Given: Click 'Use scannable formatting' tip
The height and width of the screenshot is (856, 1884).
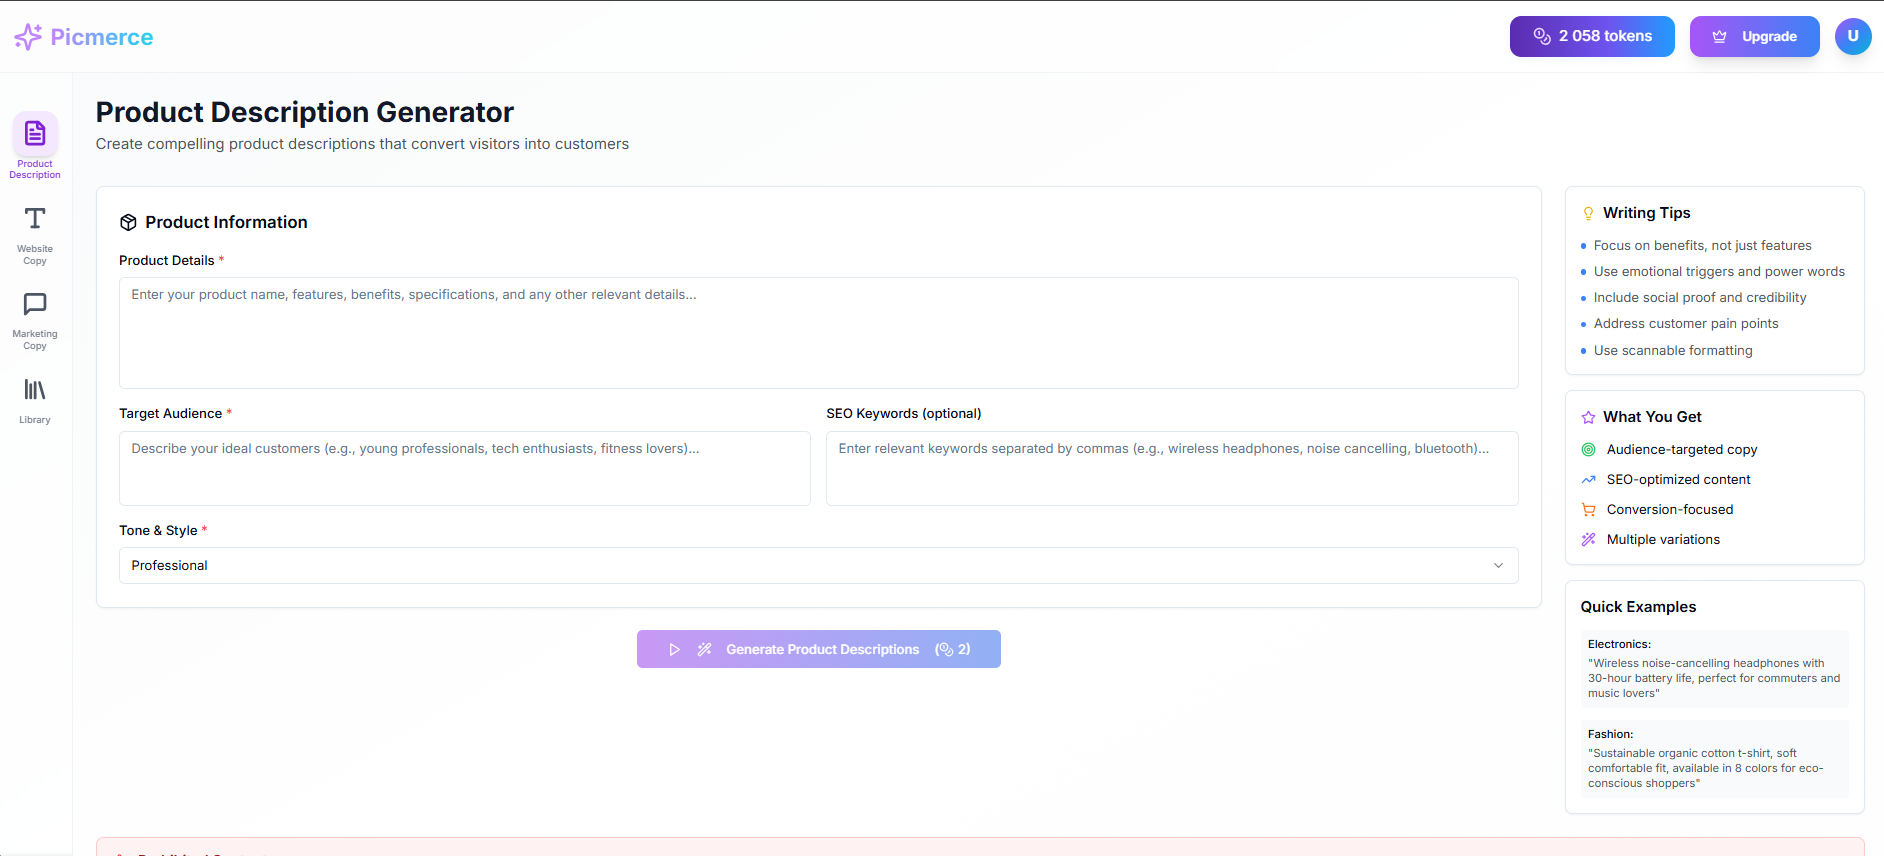Looking at the screenshot, I should [1673, 351].
